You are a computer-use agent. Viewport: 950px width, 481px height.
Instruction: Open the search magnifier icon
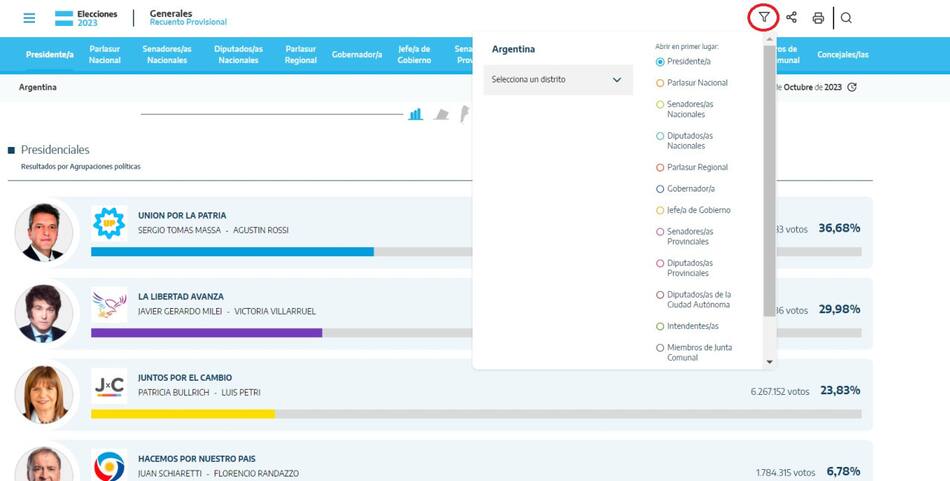click(846, 18)
